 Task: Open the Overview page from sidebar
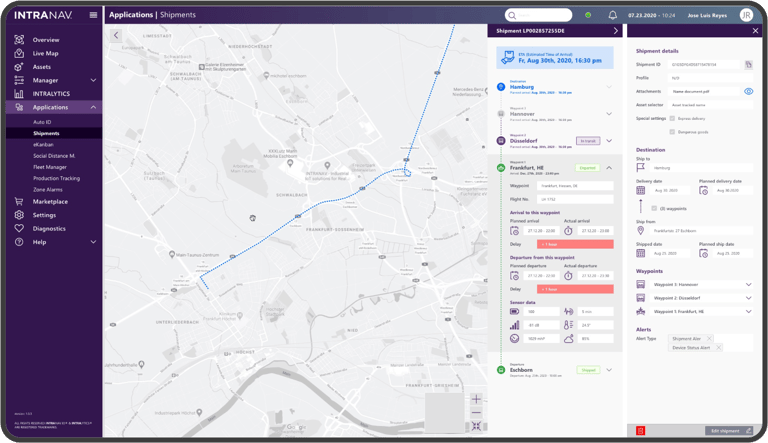coord(46,40)
